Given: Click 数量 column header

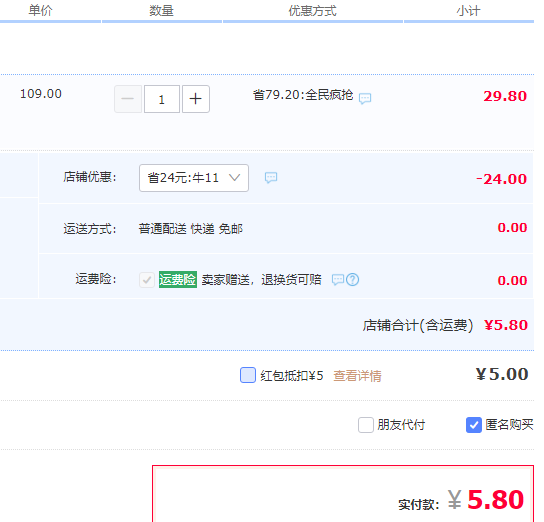Looking at the screenshot, I should [x=161, y=10].
